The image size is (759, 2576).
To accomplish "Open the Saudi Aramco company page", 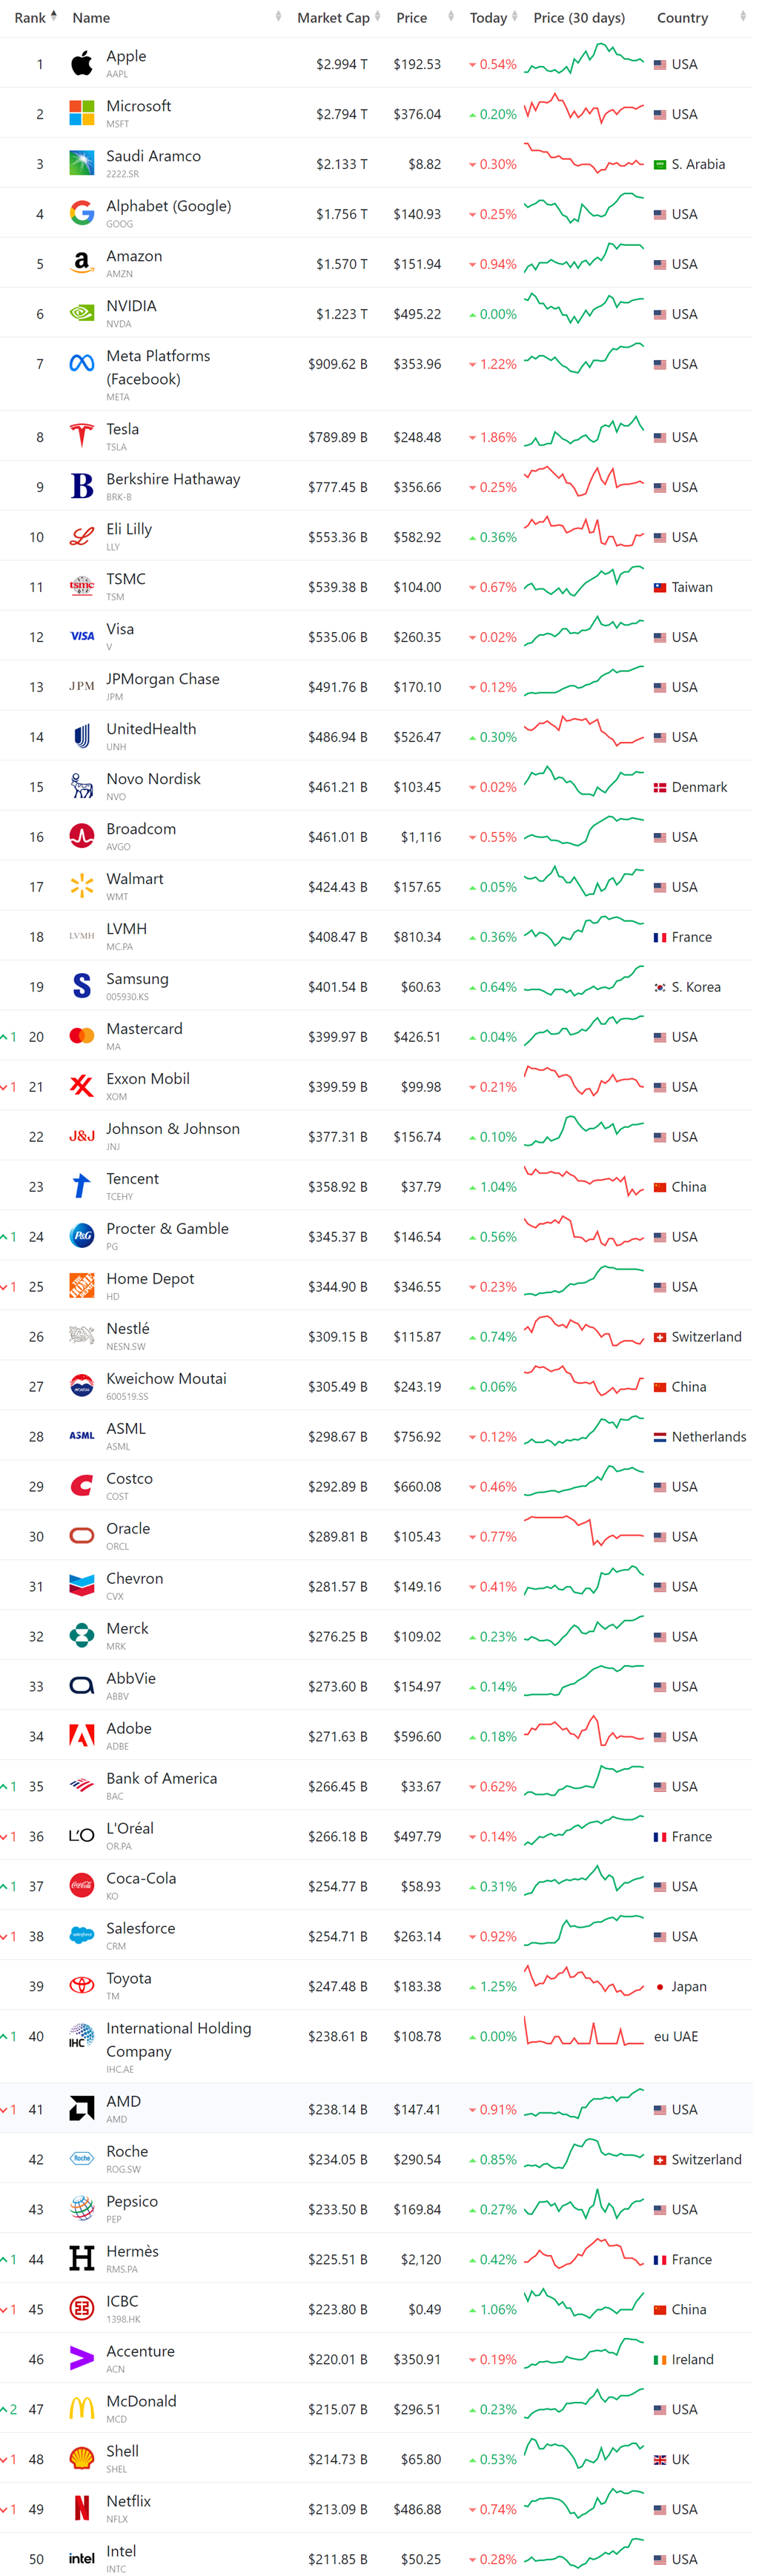I will 153,156.
